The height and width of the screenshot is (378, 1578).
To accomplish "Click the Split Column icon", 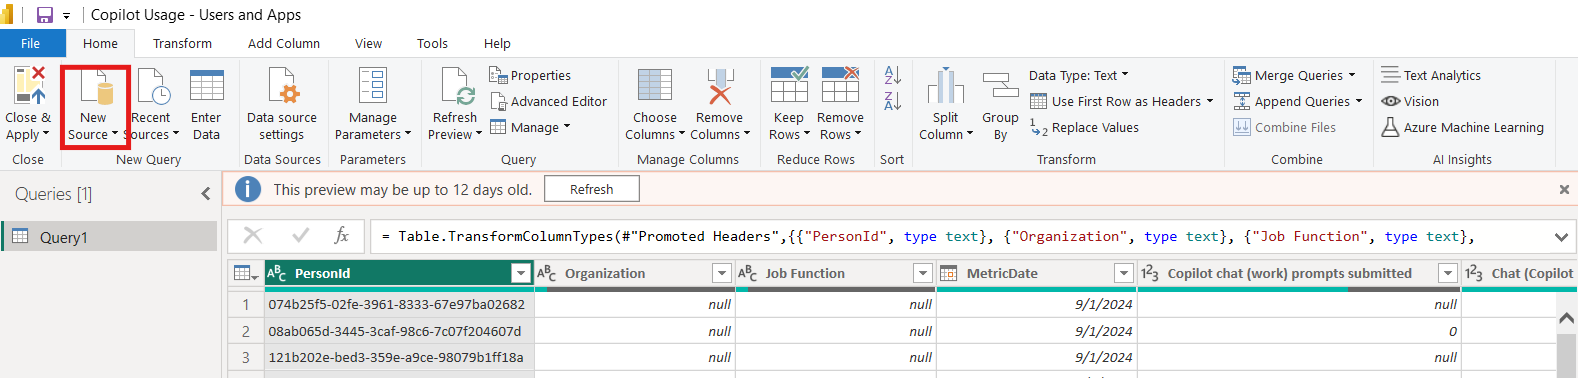I will click(945, 86).
